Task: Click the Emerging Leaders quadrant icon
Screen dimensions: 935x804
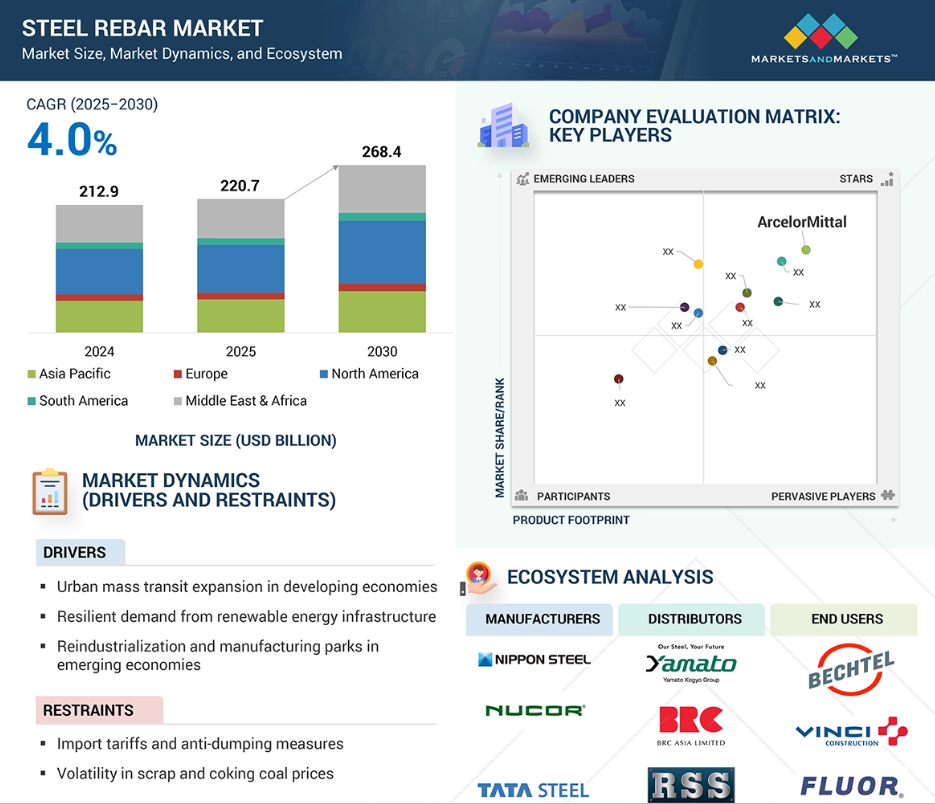Action: tap(523, 179)
